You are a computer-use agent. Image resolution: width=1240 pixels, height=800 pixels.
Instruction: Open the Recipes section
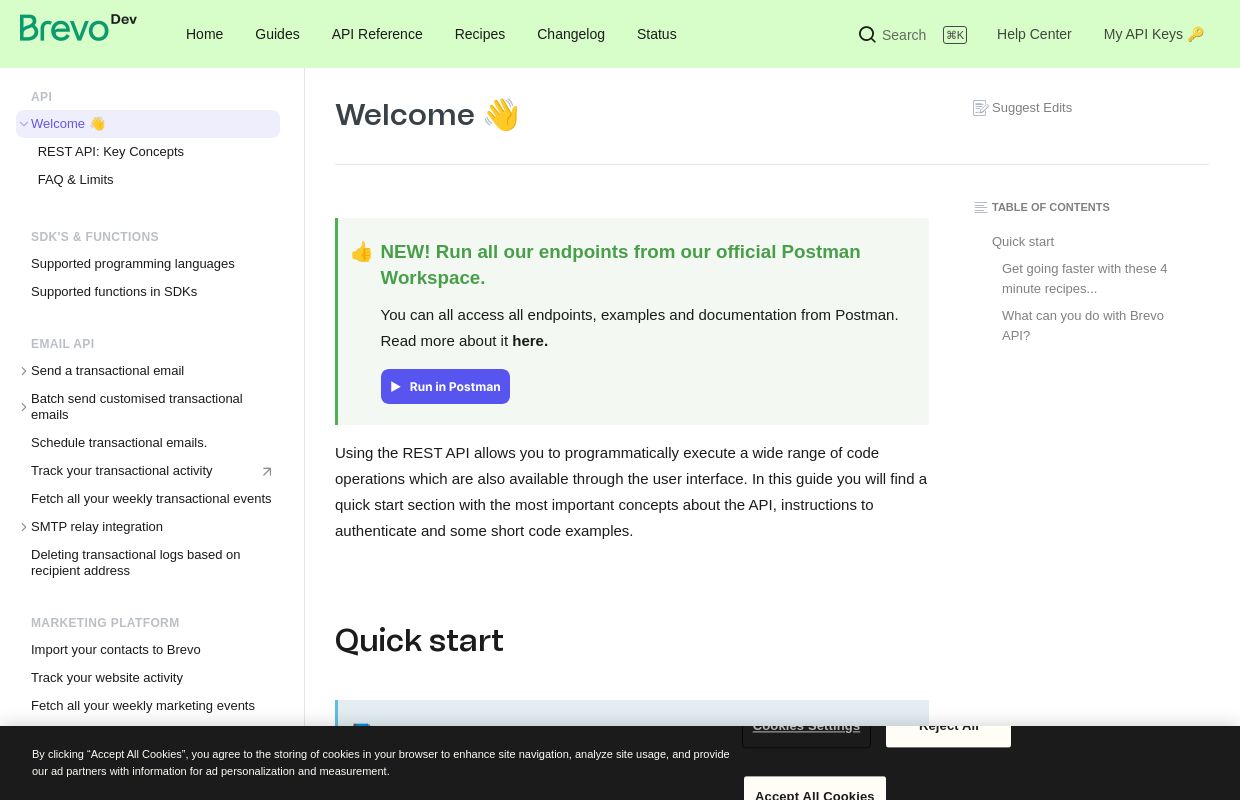click(x=480, y=34)
